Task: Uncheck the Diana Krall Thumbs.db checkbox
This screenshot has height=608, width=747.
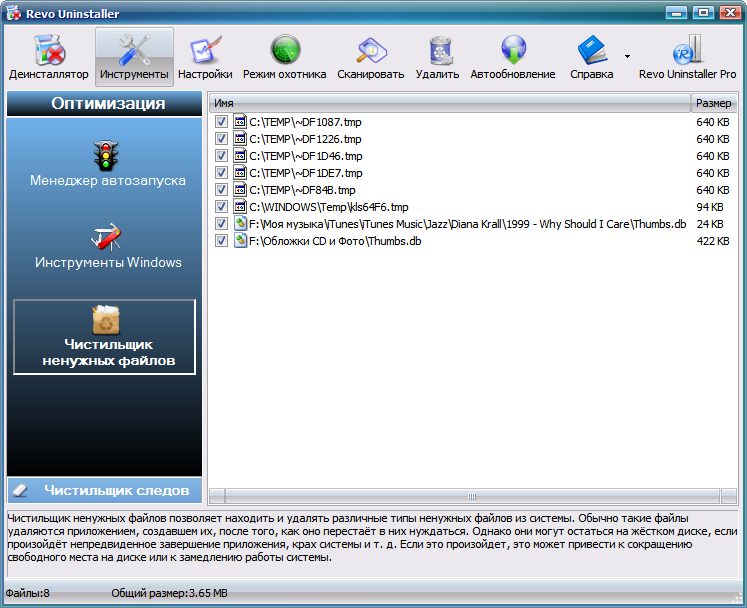Action: click(x=221, y=224)
